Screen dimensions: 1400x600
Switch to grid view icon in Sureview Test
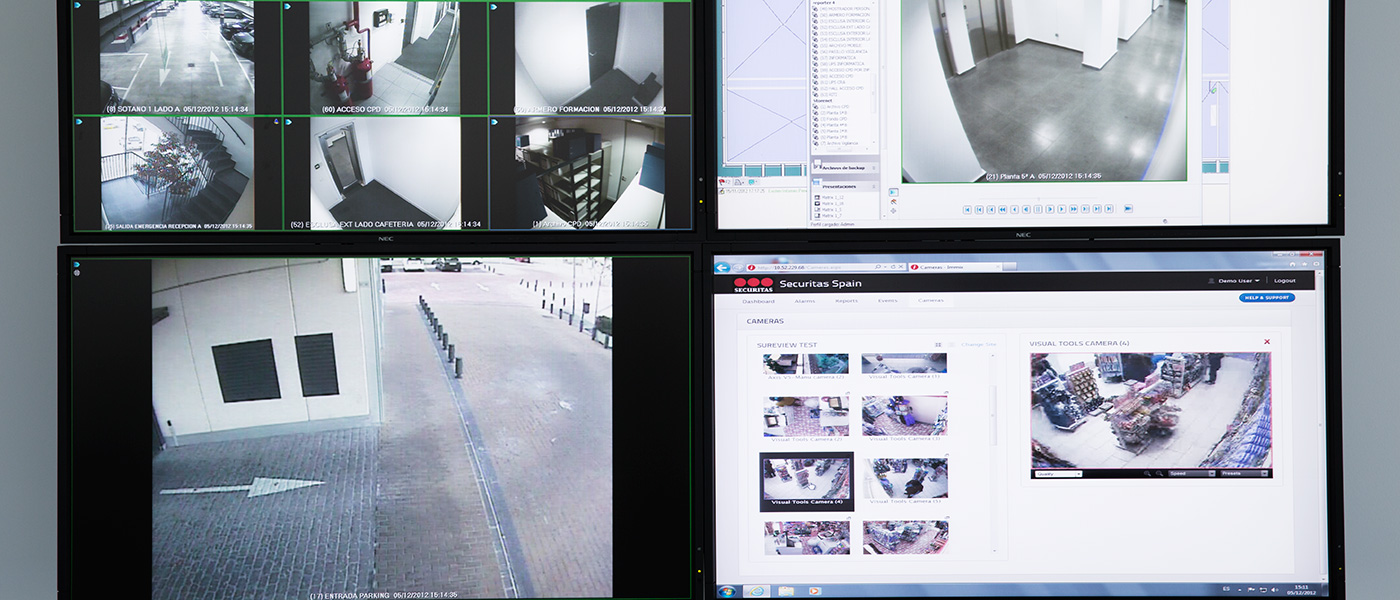click(938, 345)
